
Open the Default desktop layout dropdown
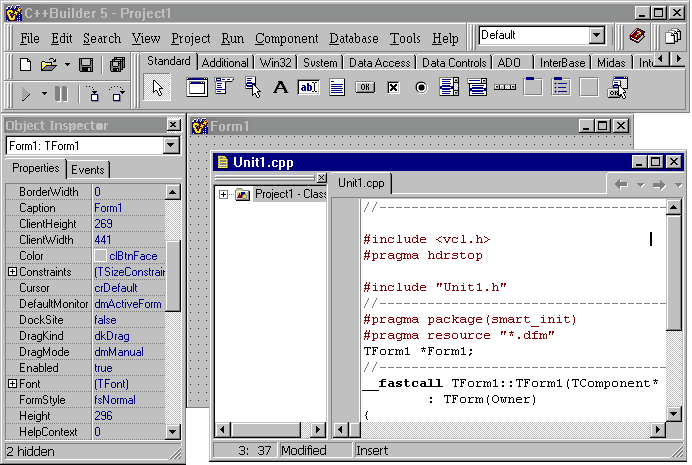[597, 36]
